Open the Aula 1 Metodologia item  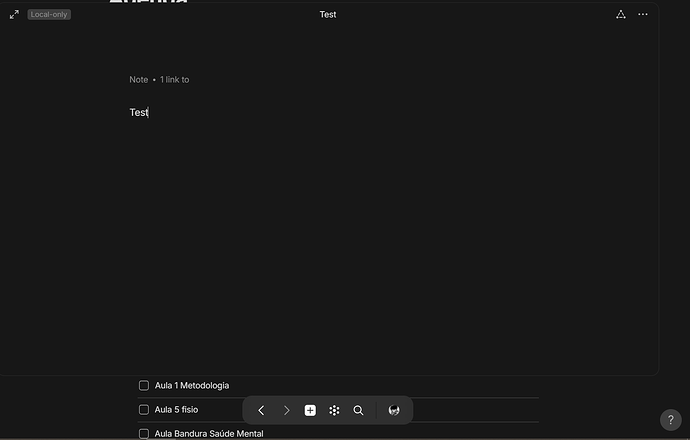pyautogui.click(x=192, y=385)
